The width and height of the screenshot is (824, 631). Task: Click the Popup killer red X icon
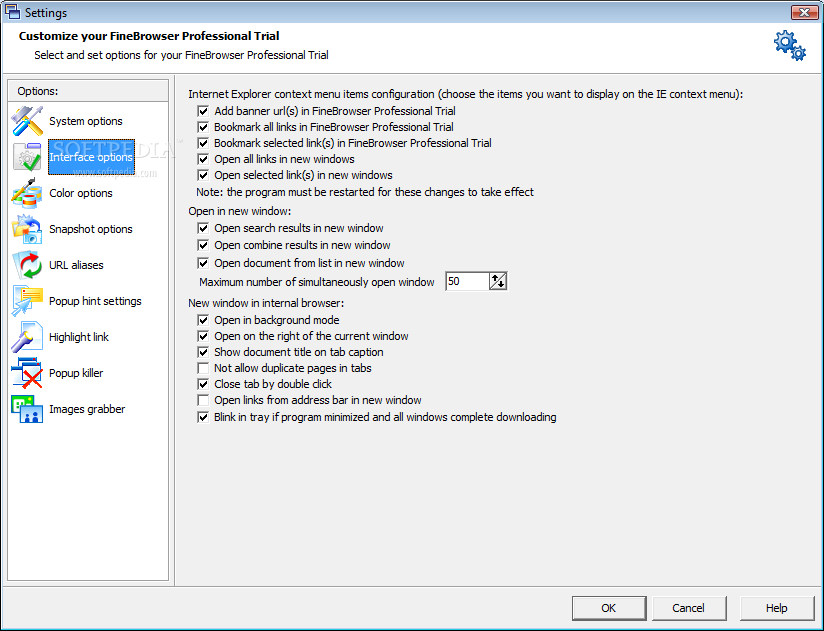coord(27,373)
